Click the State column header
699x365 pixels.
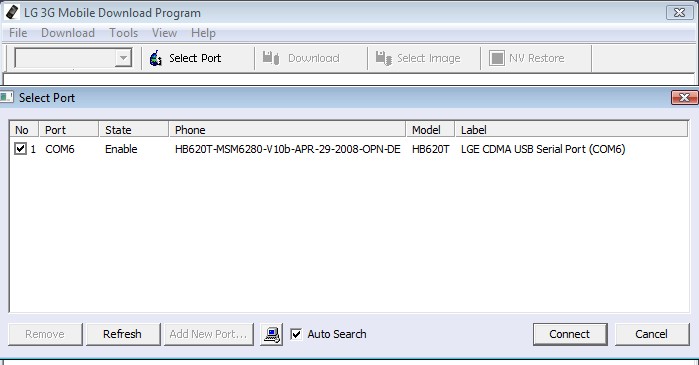(x=134, y=130)
